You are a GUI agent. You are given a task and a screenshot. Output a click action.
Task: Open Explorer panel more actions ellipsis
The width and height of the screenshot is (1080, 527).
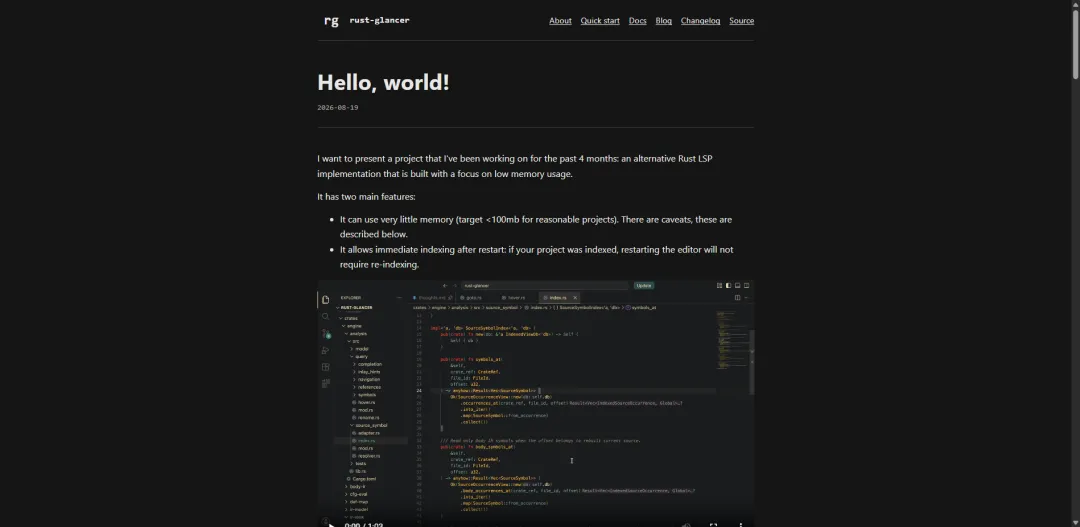point(399,298)
